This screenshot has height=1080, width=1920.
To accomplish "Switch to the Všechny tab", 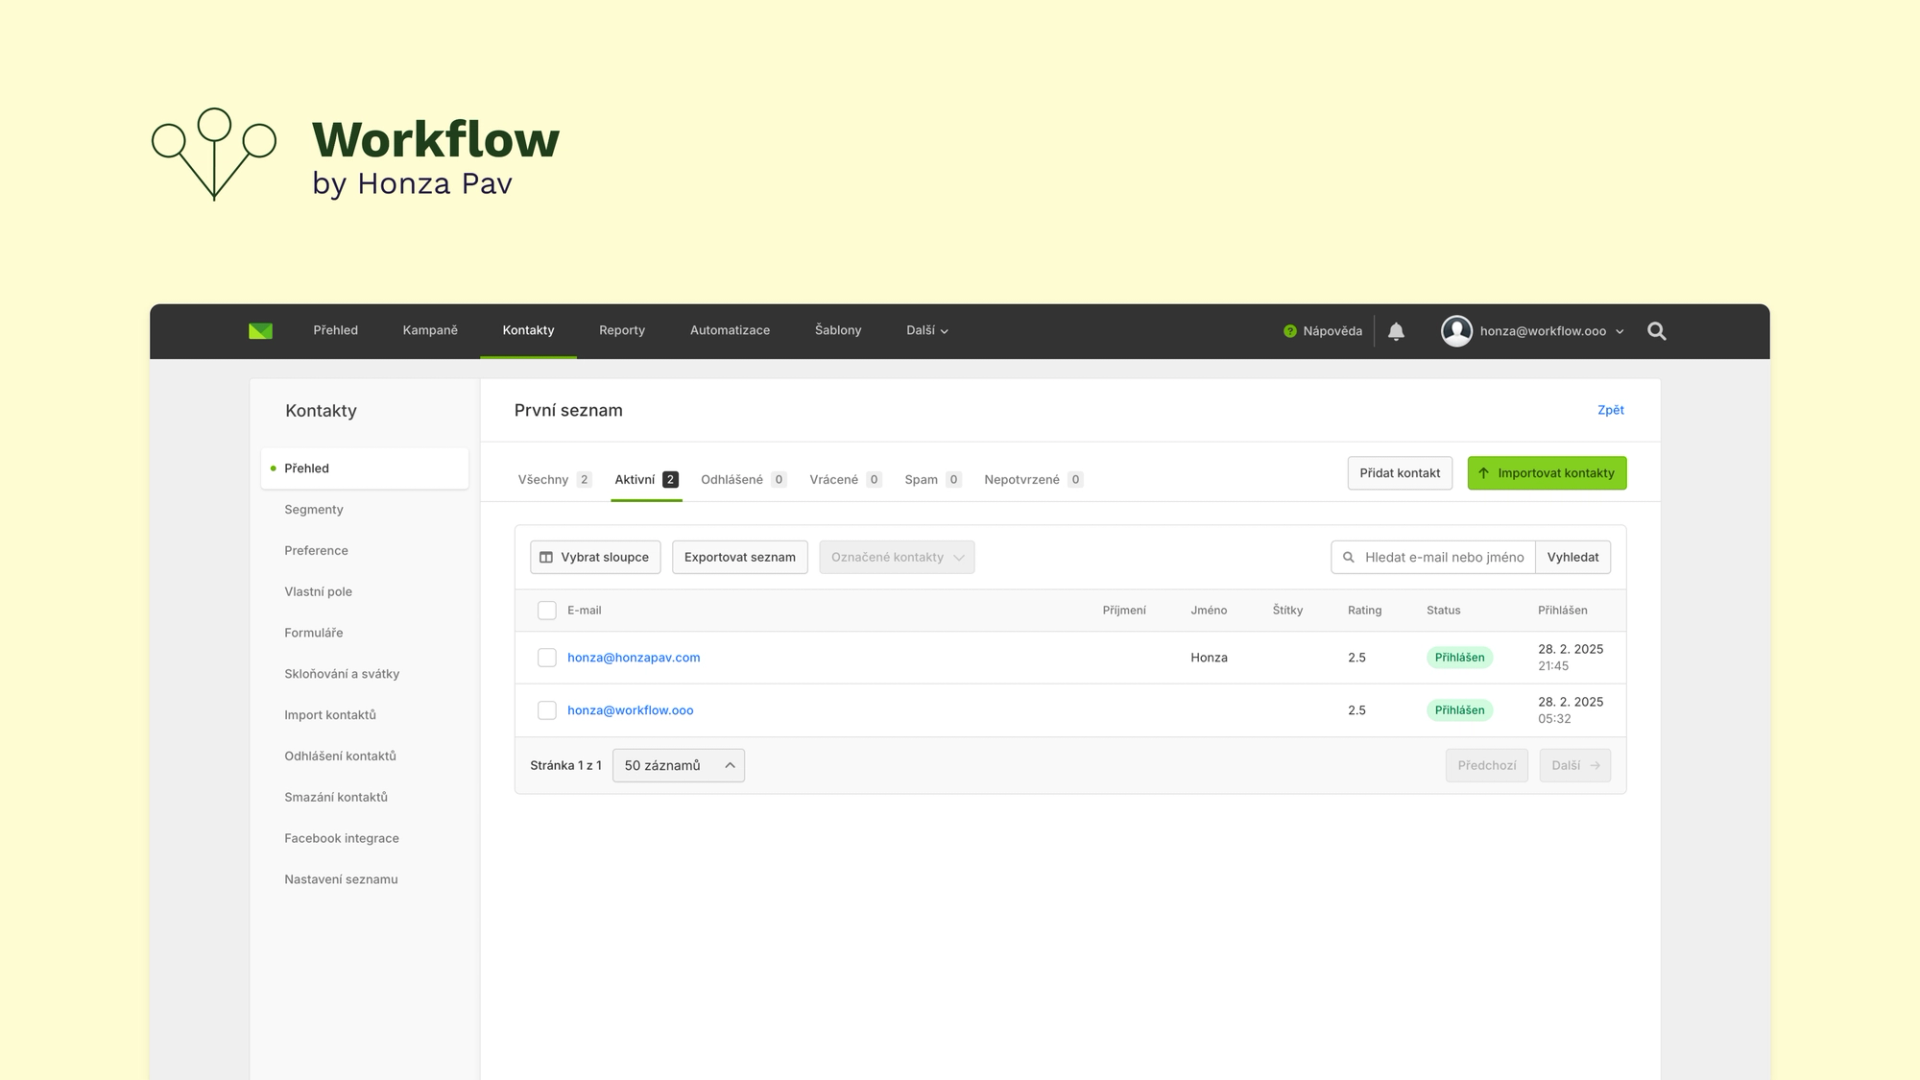I will [x=553, y=480].
